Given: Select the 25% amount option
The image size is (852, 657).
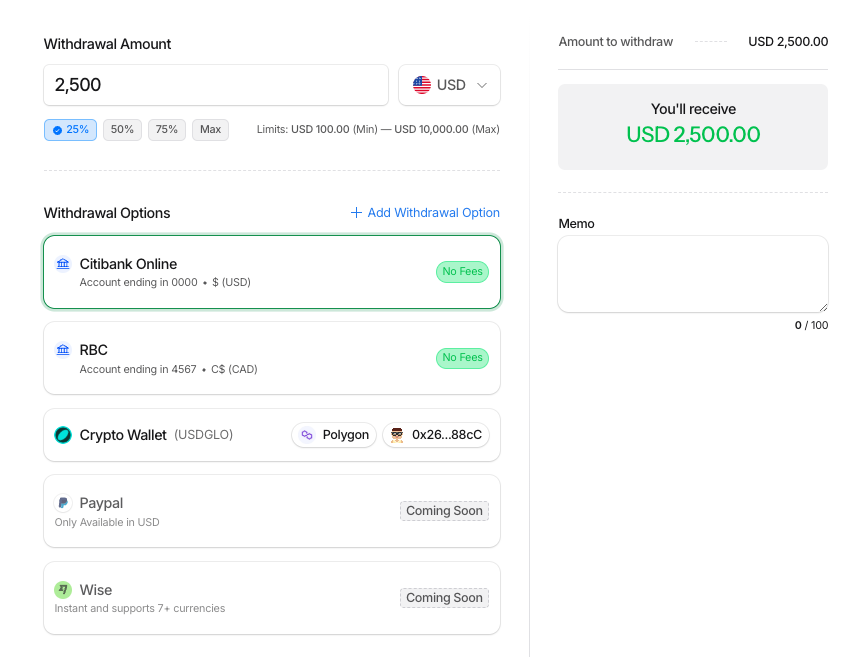Looking at the screenshot, I should pos(70,130).
